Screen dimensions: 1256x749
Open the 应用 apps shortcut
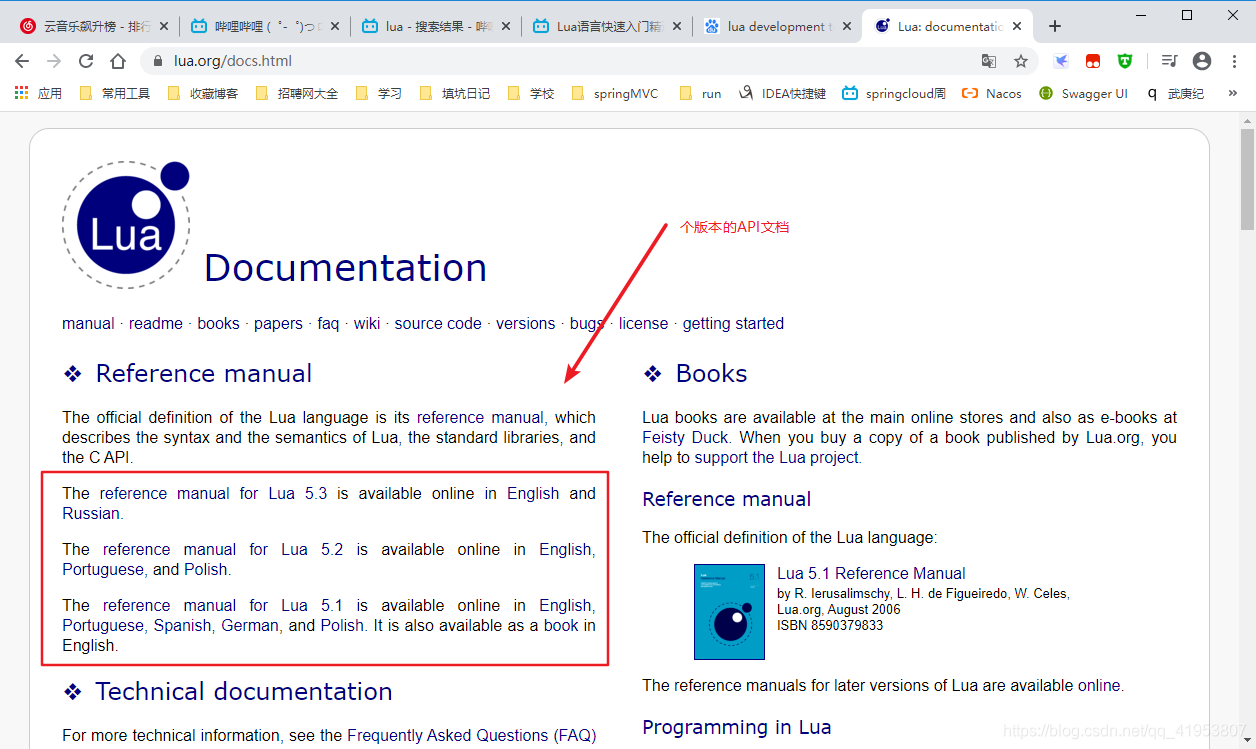click(38, 93)
